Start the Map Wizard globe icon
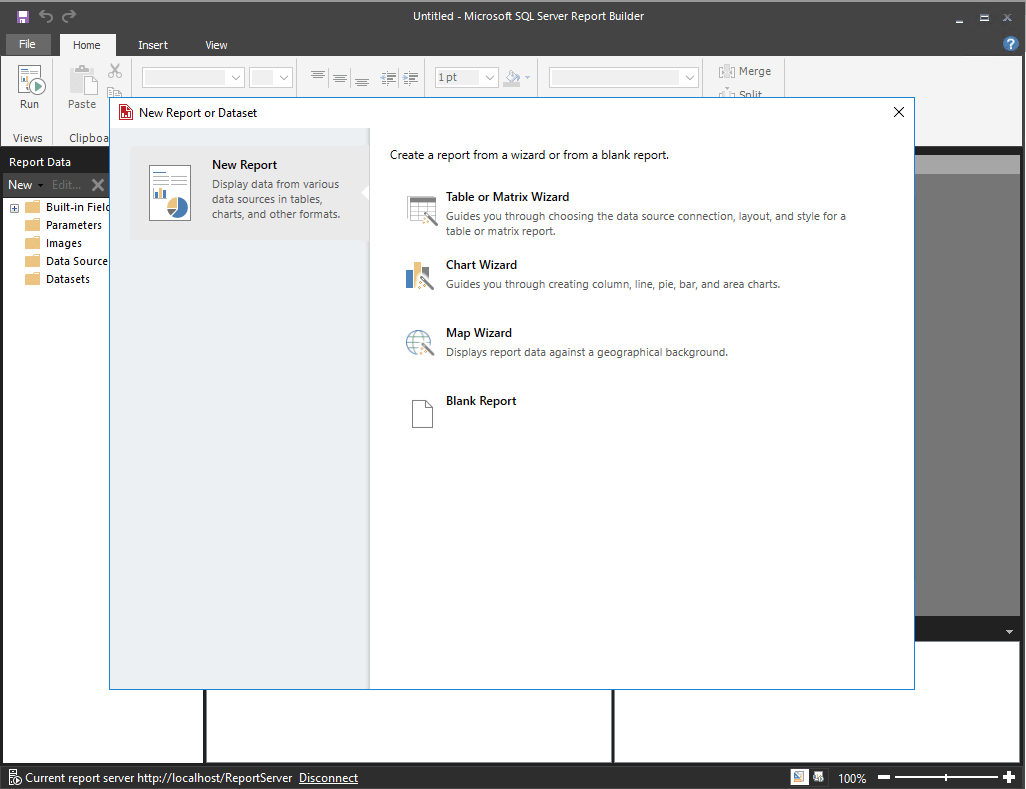Image resolution: width=1026 pixels, height=789 pixels. point(420,344)
